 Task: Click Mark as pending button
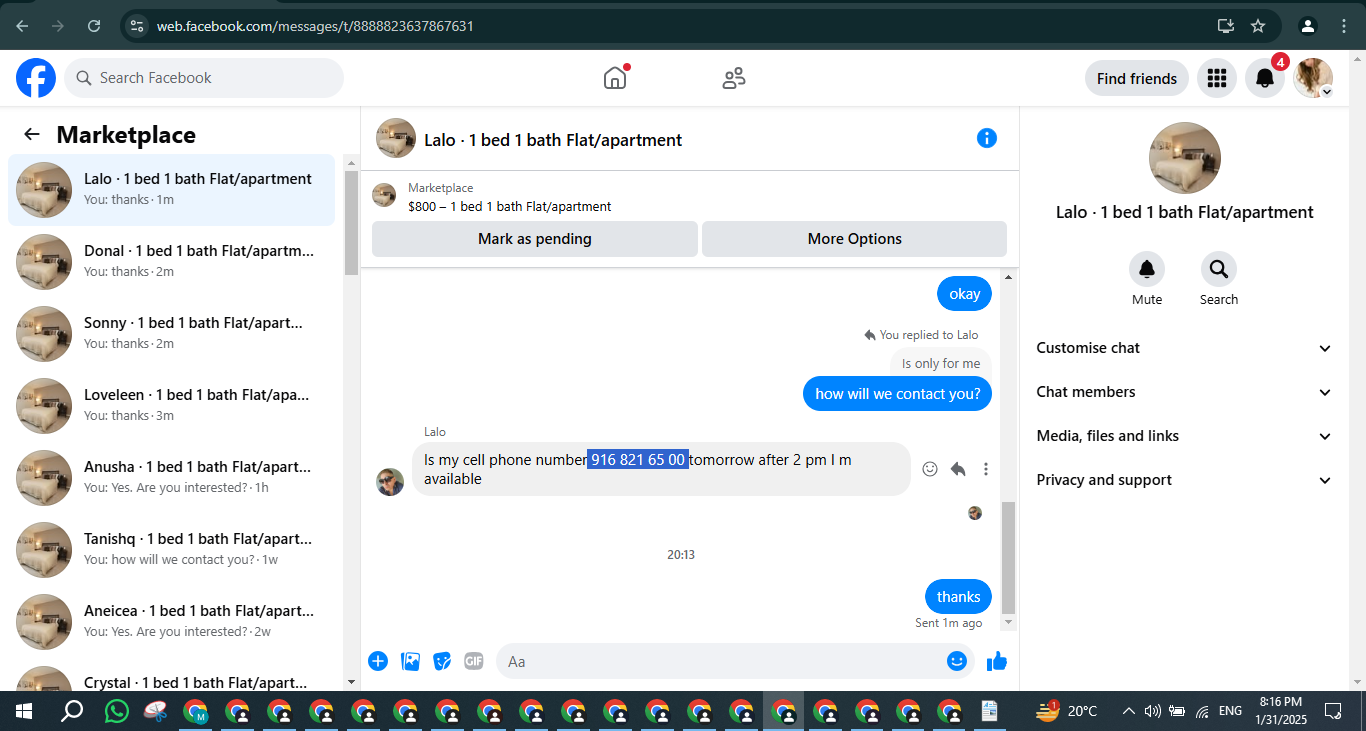point(535,239)
